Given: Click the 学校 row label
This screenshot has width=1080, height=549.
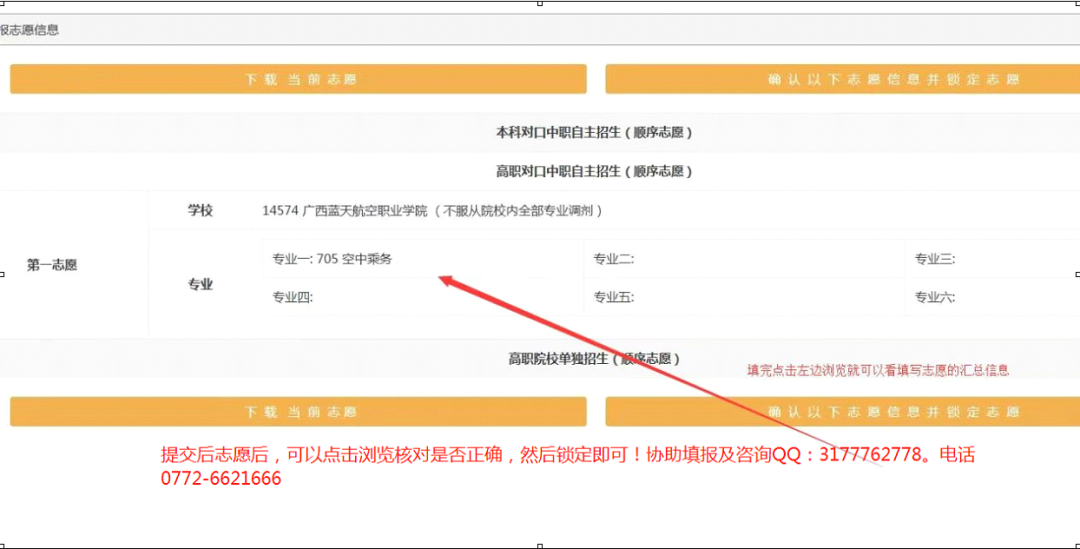Looking at the screenshot, I should (201, 210).
